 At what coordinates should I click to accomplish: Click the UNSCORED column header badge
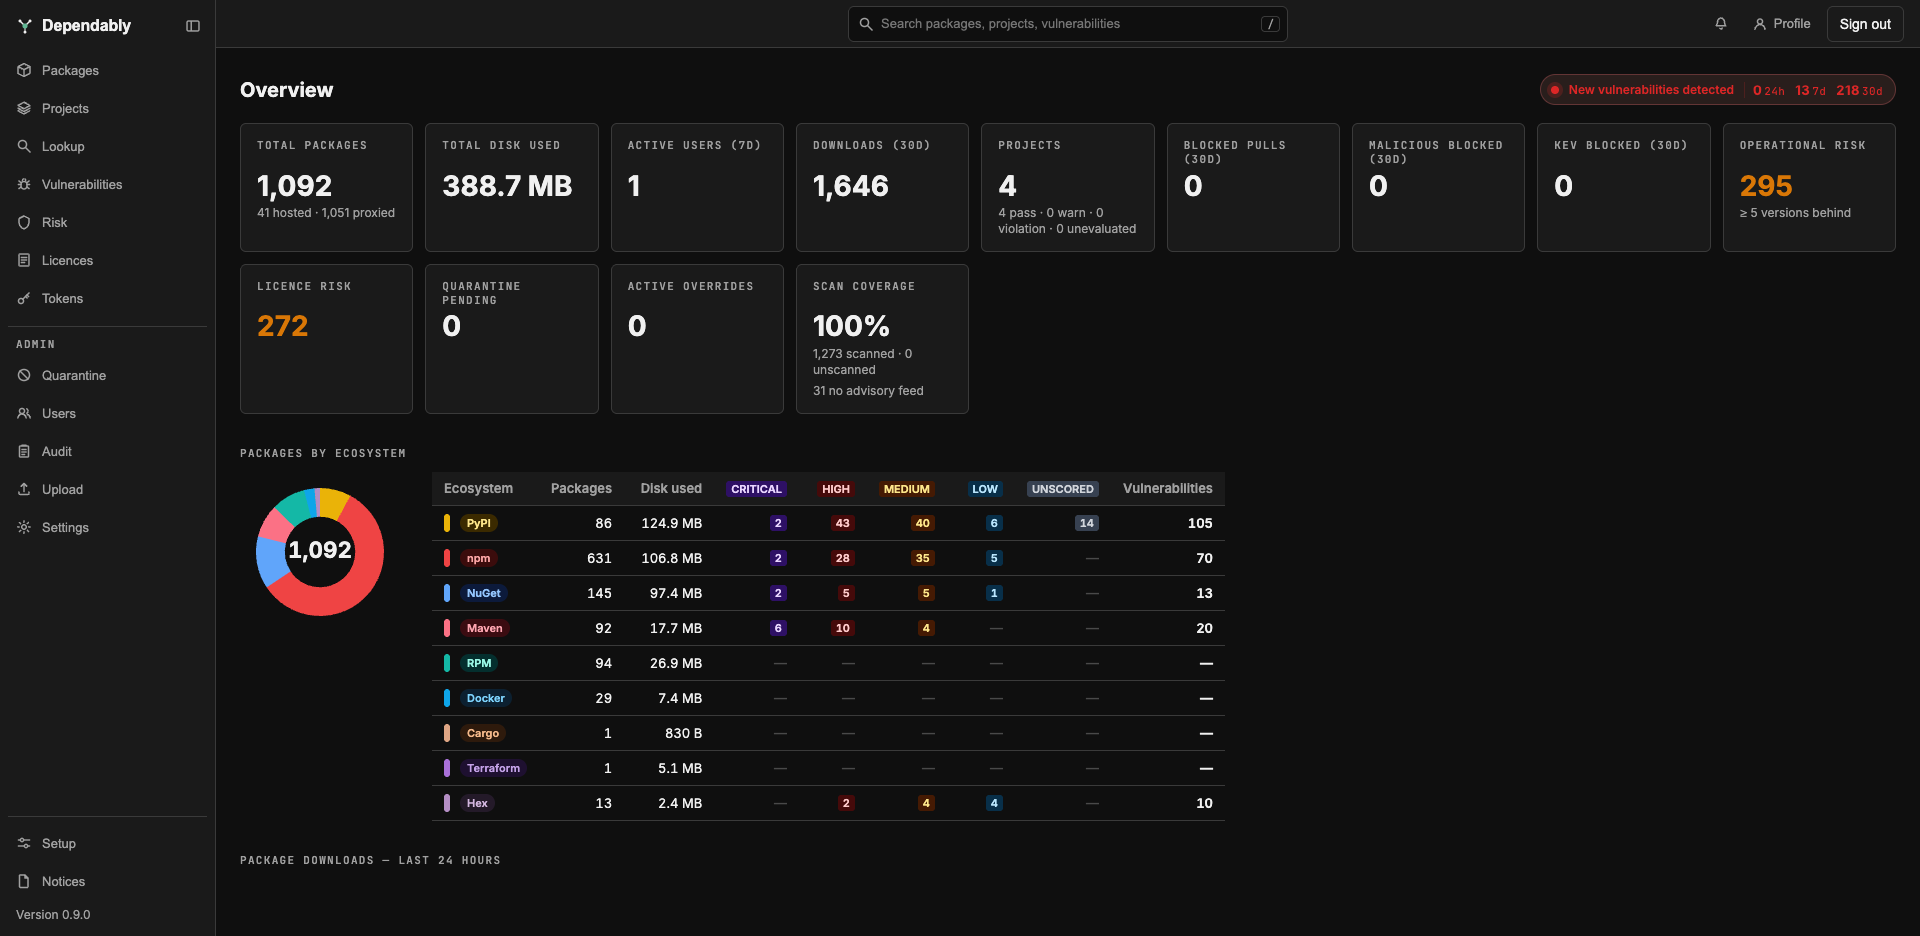point(1063,489)
